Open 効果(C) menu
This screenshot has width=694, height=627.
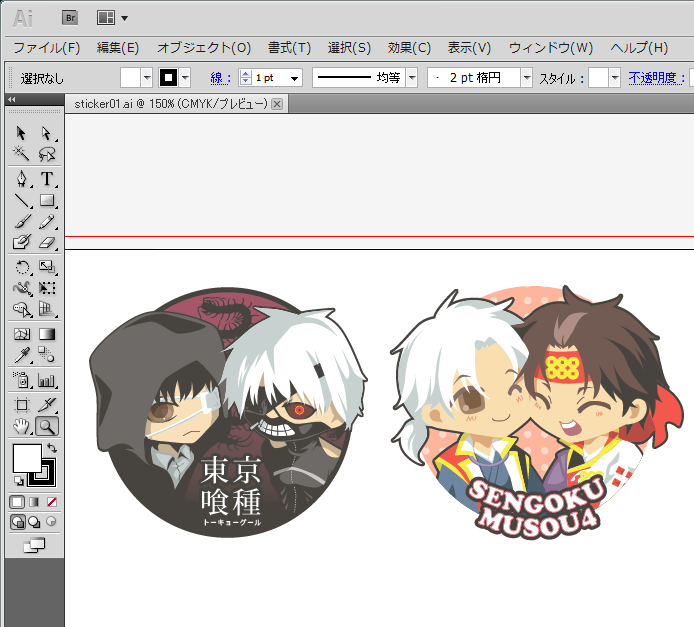409,47
